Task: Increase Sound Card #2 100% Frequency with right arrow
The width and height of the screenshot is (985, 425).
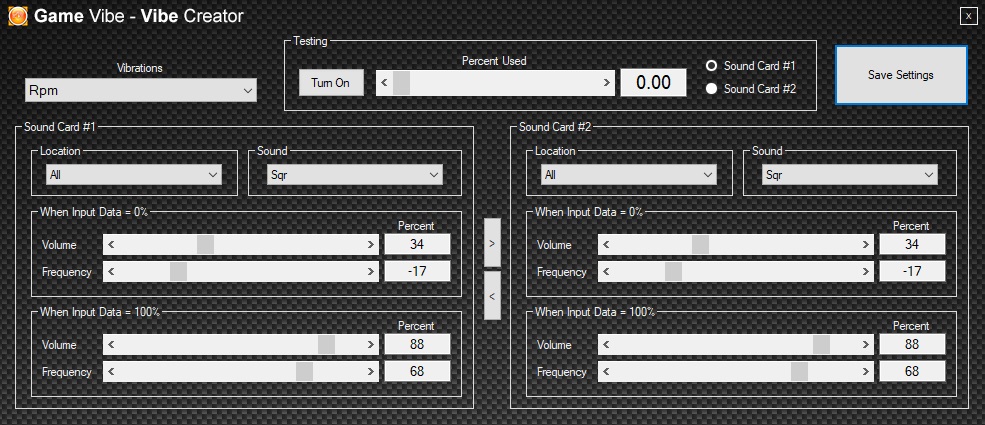Action: click(866, 371)
